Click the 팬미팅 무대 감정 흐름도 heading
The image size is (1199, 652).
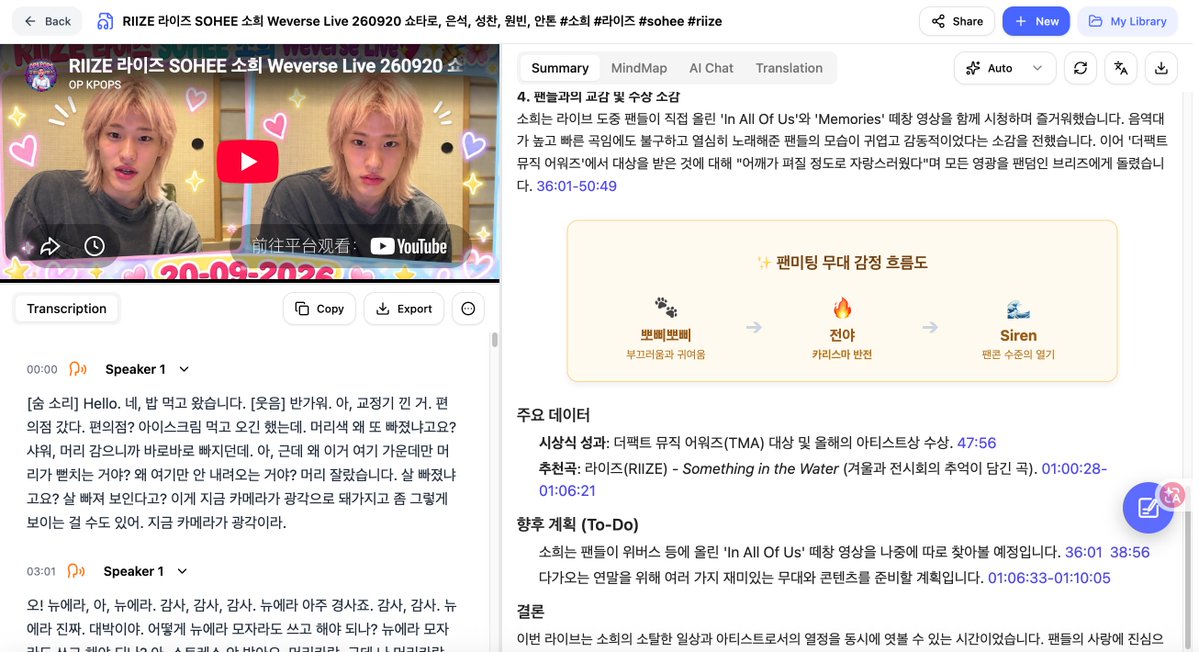842,262
